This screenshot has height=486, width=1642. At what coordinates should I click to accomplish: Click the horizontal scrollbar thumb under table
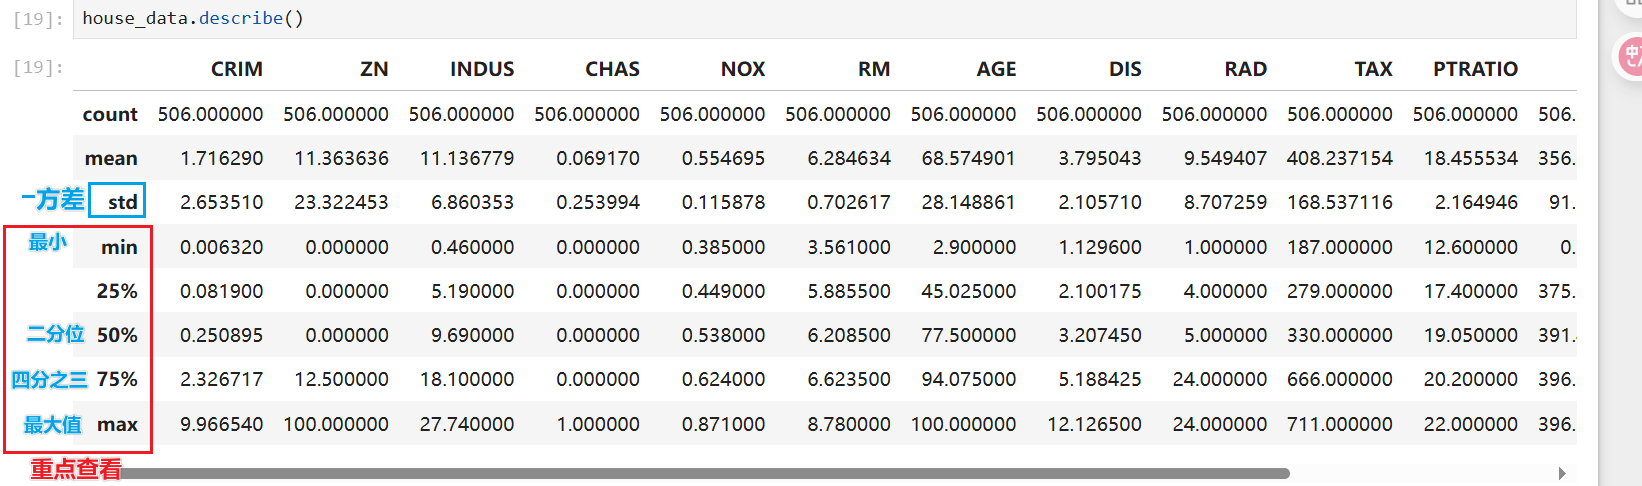tap(700, 473)
